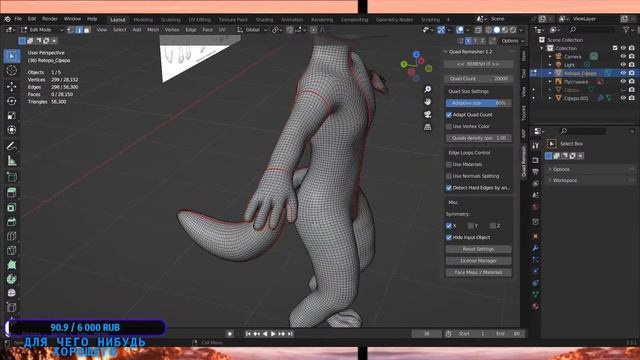Pick the Transform tool
The height and width of the screenshot is (360, 640).
click(x=12, y=130)
